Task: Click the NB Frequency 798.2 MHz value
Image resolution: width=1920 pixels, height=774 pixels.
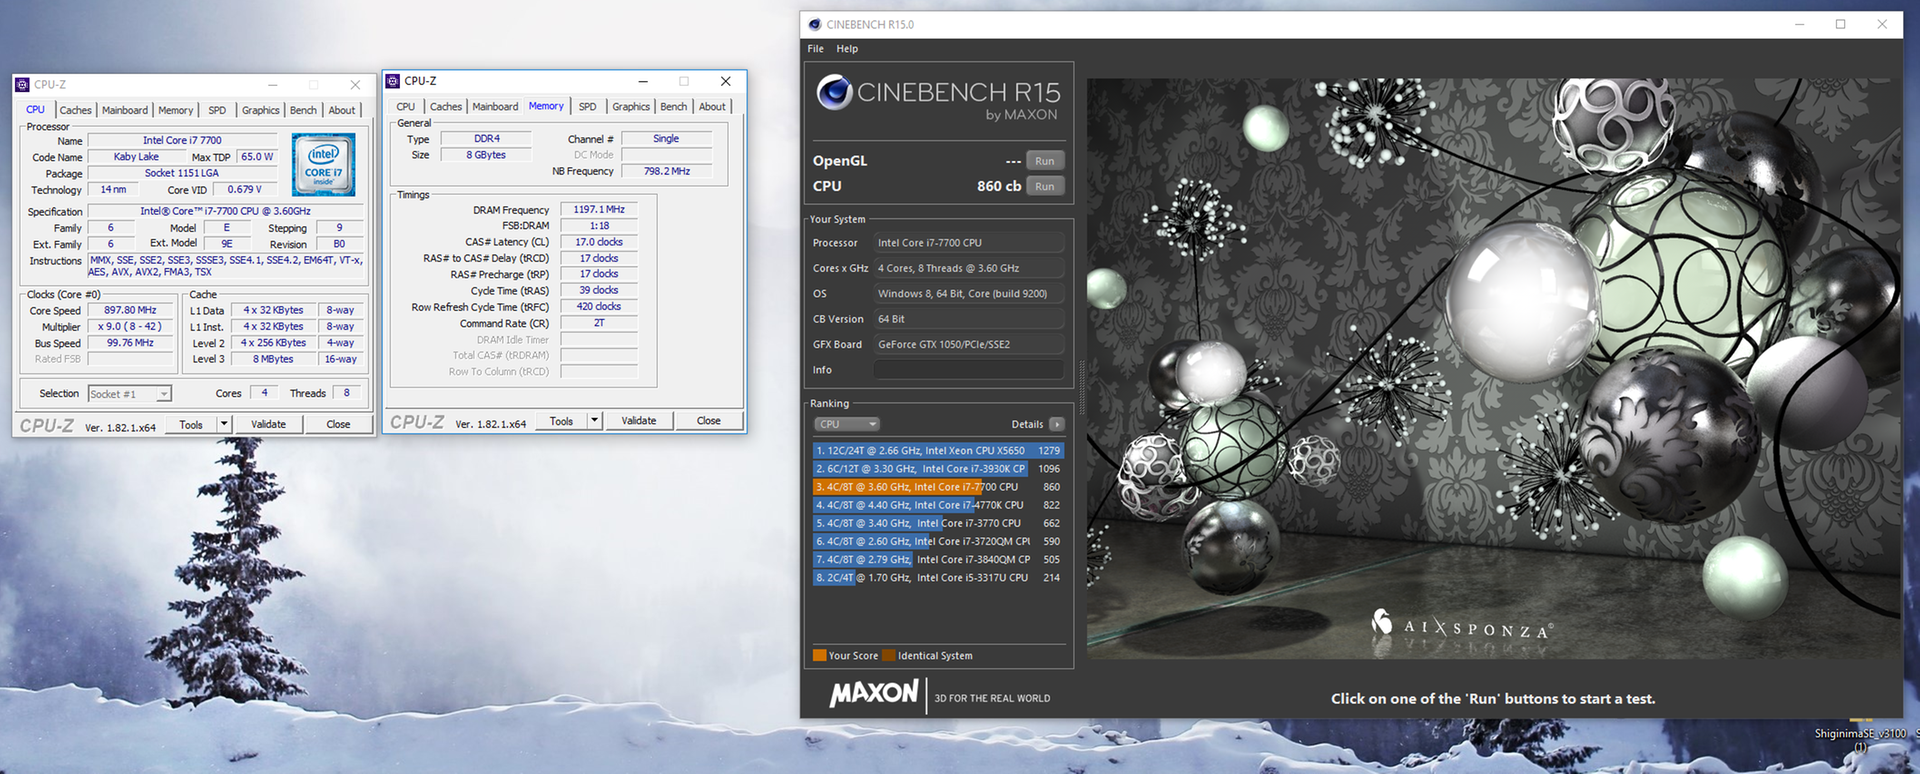Action: [667, 171]
